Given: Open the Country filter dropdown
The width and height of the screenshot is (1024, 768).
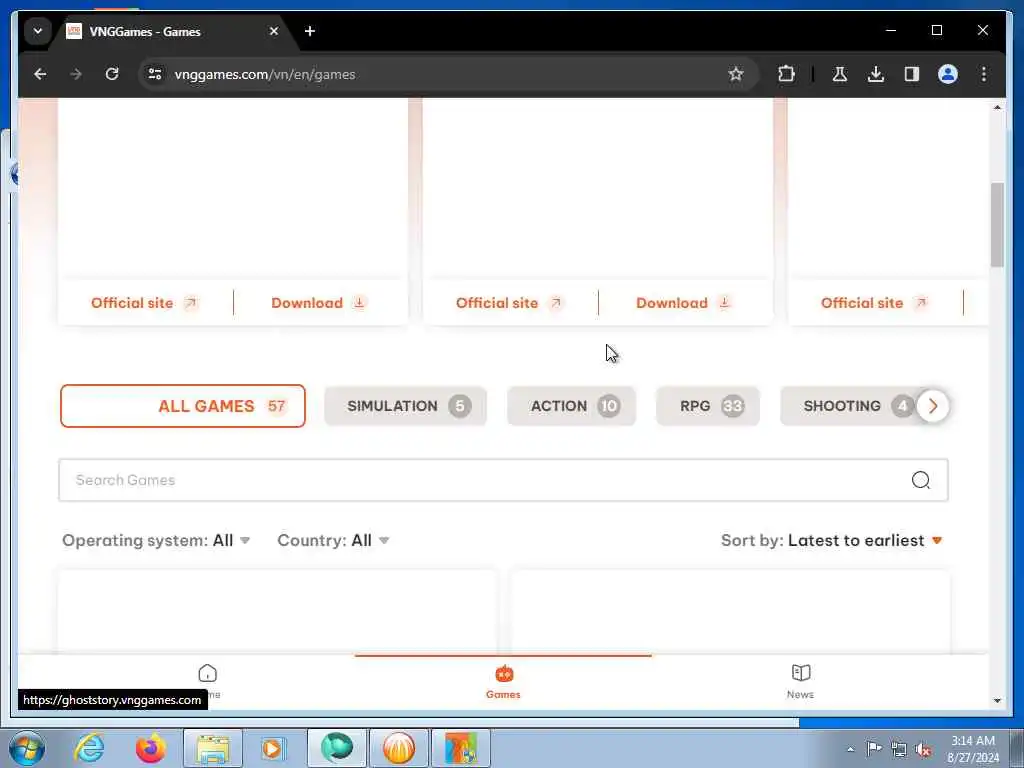Looking at the screenshot, I should tap(333, 541).
